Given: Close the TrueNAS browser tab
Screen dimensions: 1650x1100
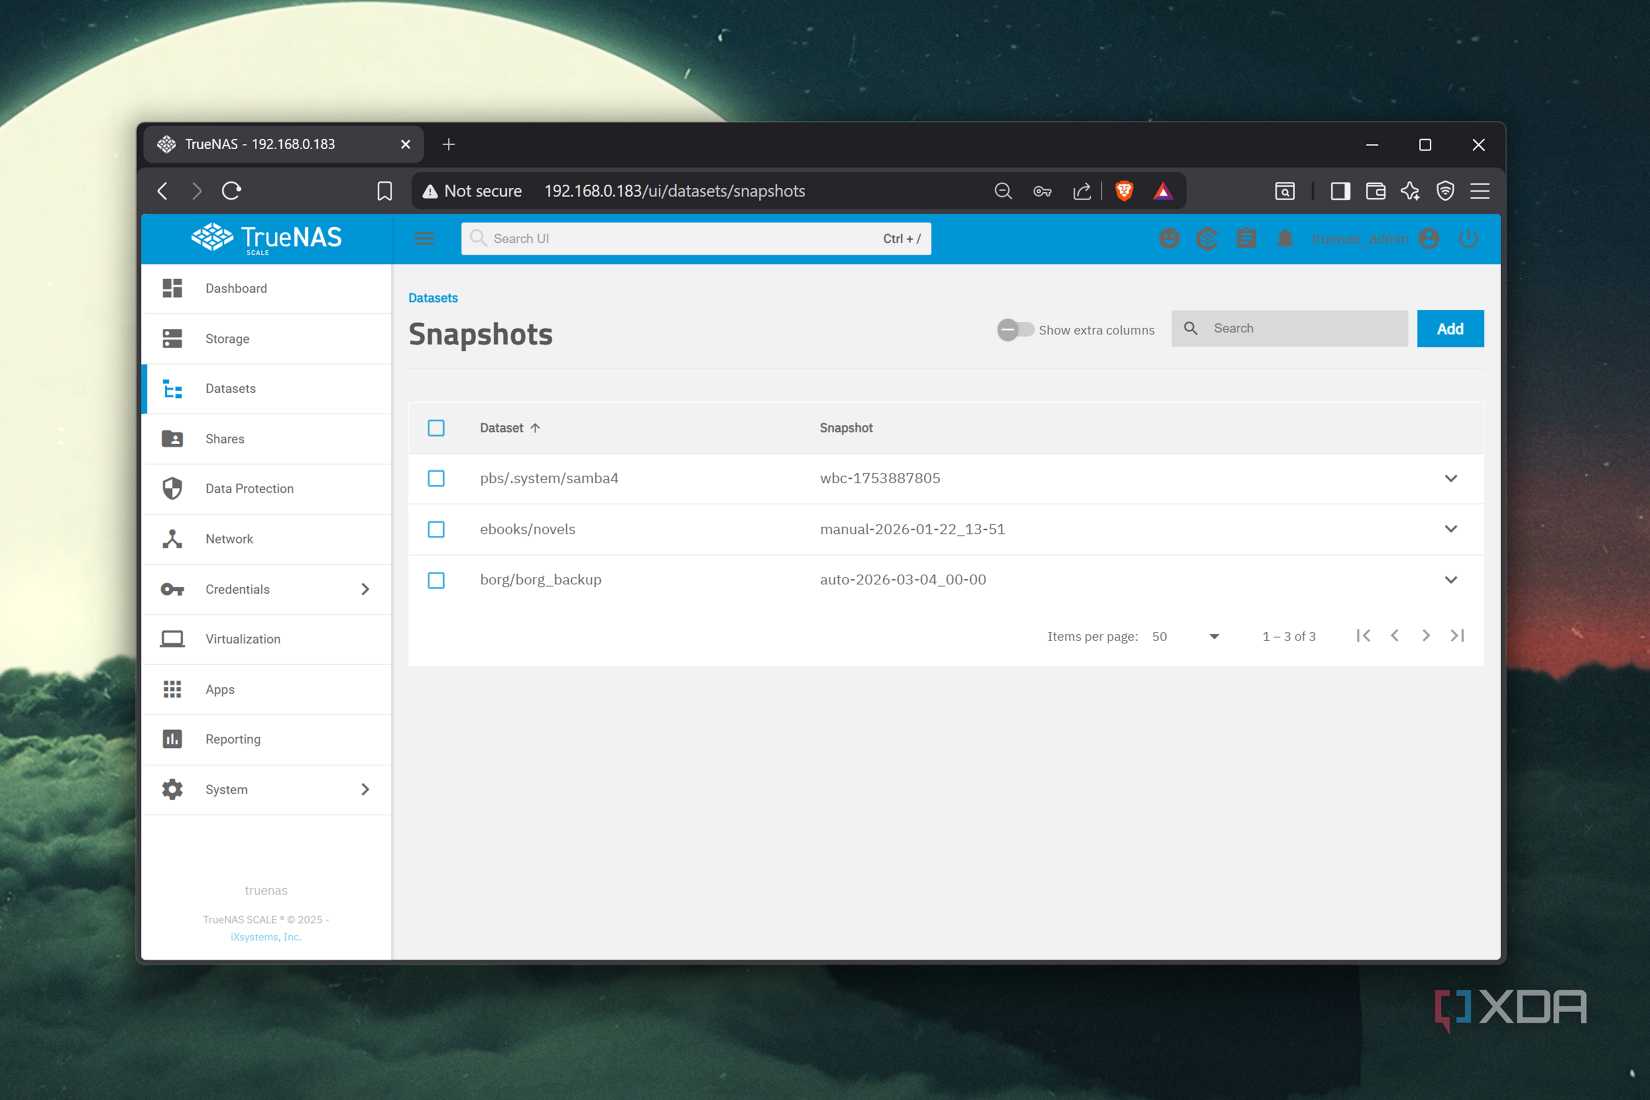Looking at the screenshot, I should pos(405,144).
